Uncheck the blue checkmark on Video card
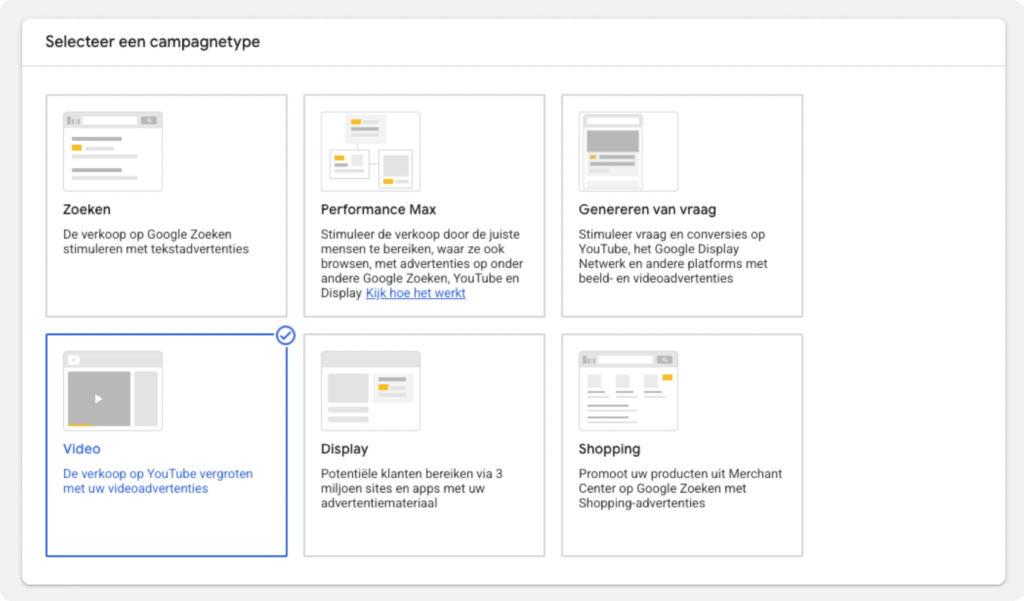The image size is (1024, 601). 285,336
